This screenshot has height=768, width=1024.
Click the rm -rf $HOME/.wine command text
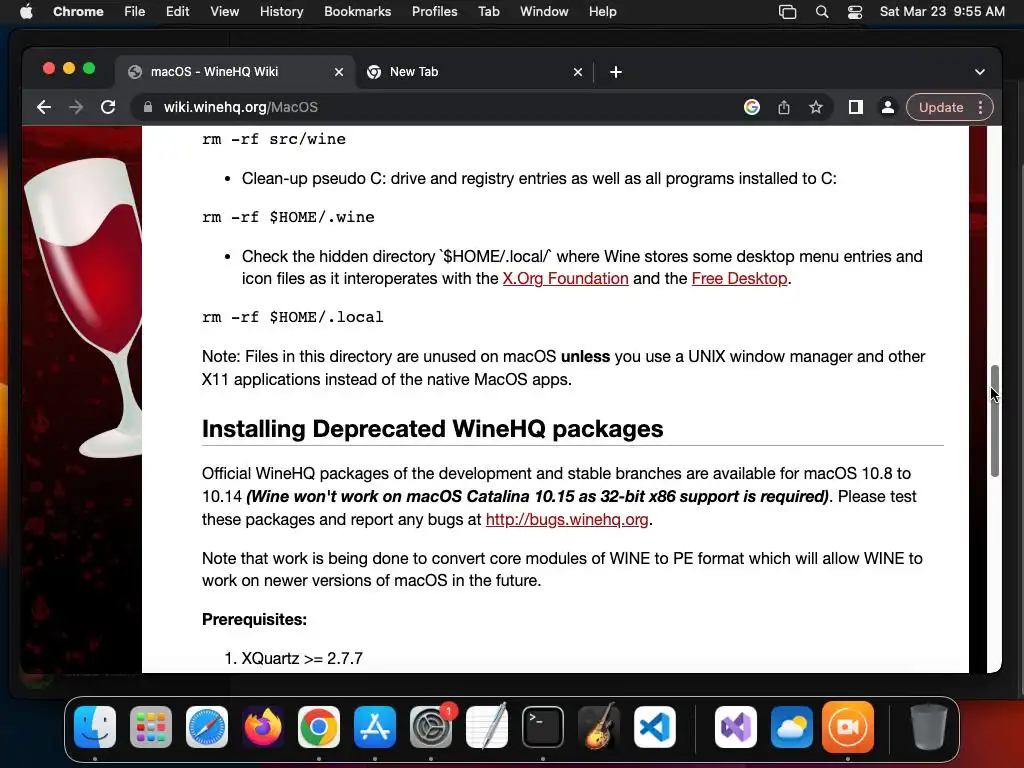[288, 217]
